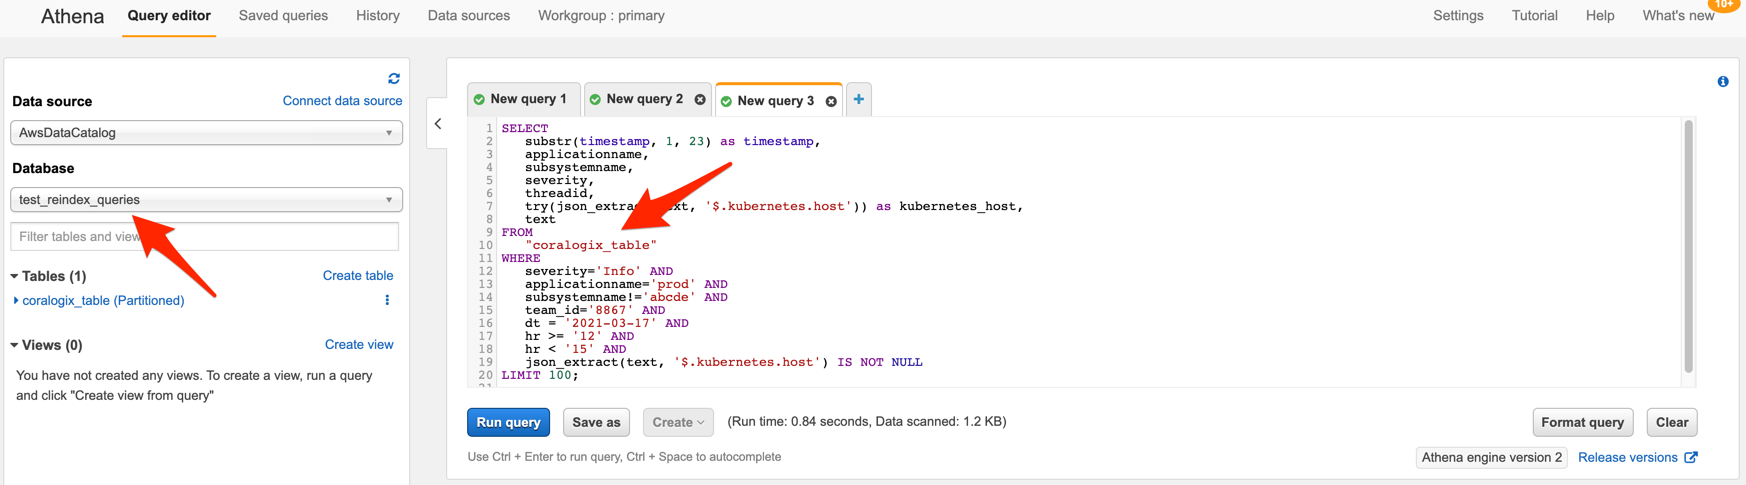Screen dimensions: 1746x485
Task: Switch to the Query editor tab
Action: pos(169,16)
